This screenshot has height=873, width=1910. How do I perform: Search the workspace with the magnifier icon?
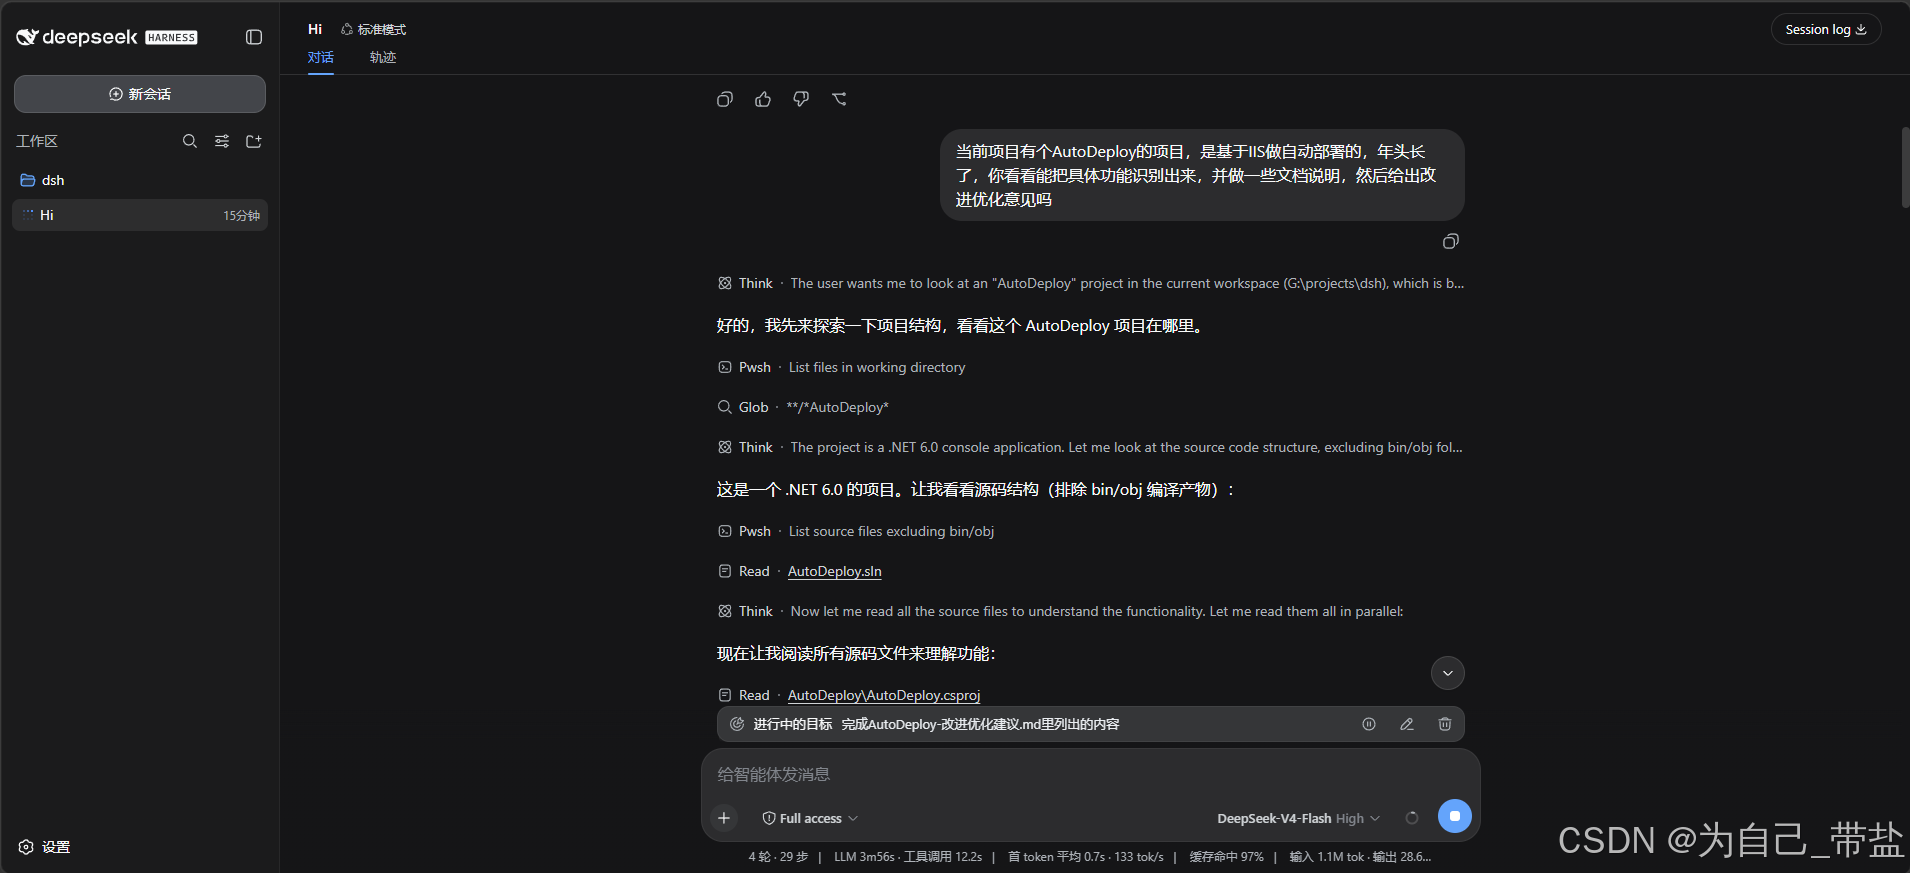tap(190, 141)
